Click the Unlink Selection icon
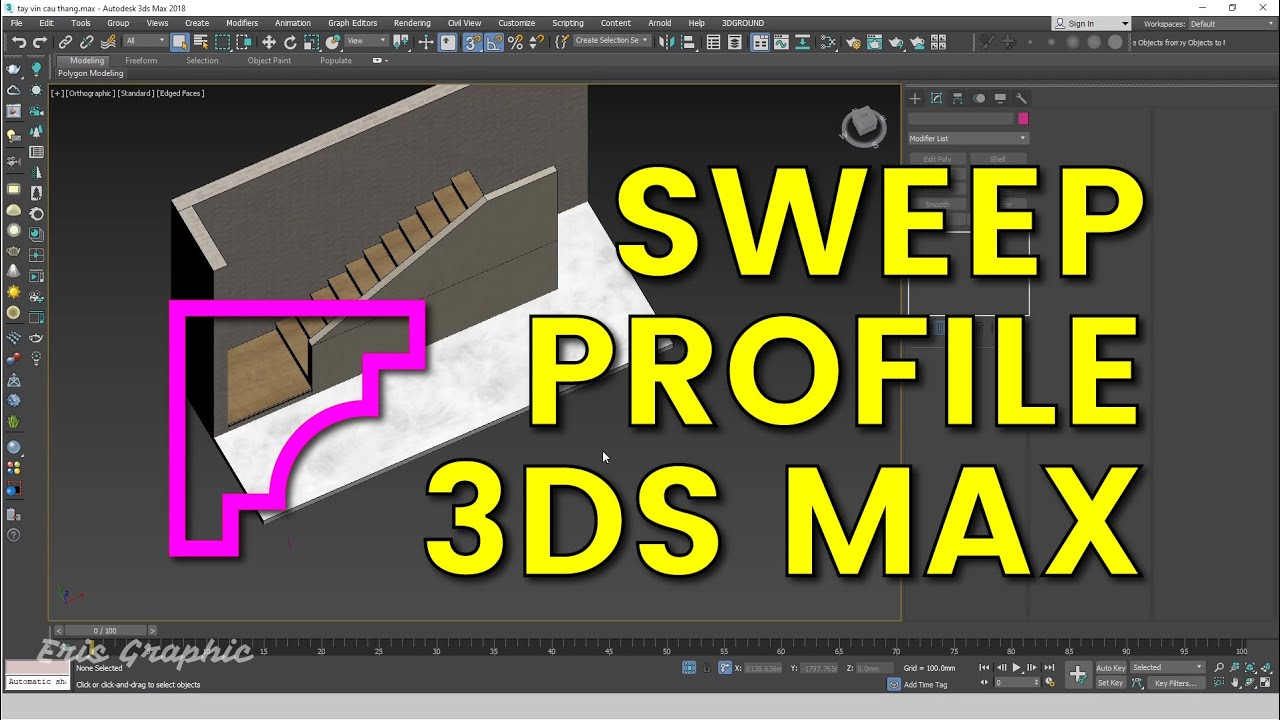The image size is (1280, 720). coord(87,42)
